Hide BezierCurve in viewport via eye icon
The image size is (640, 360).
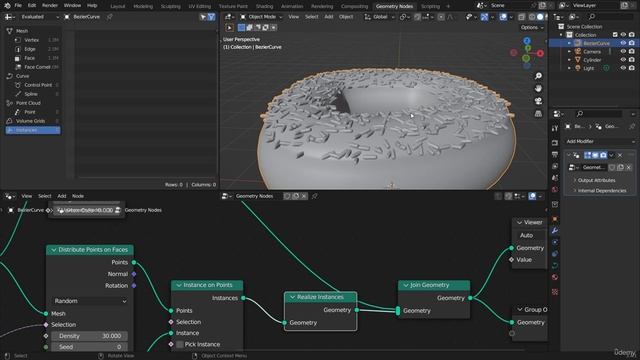[623, 43]
